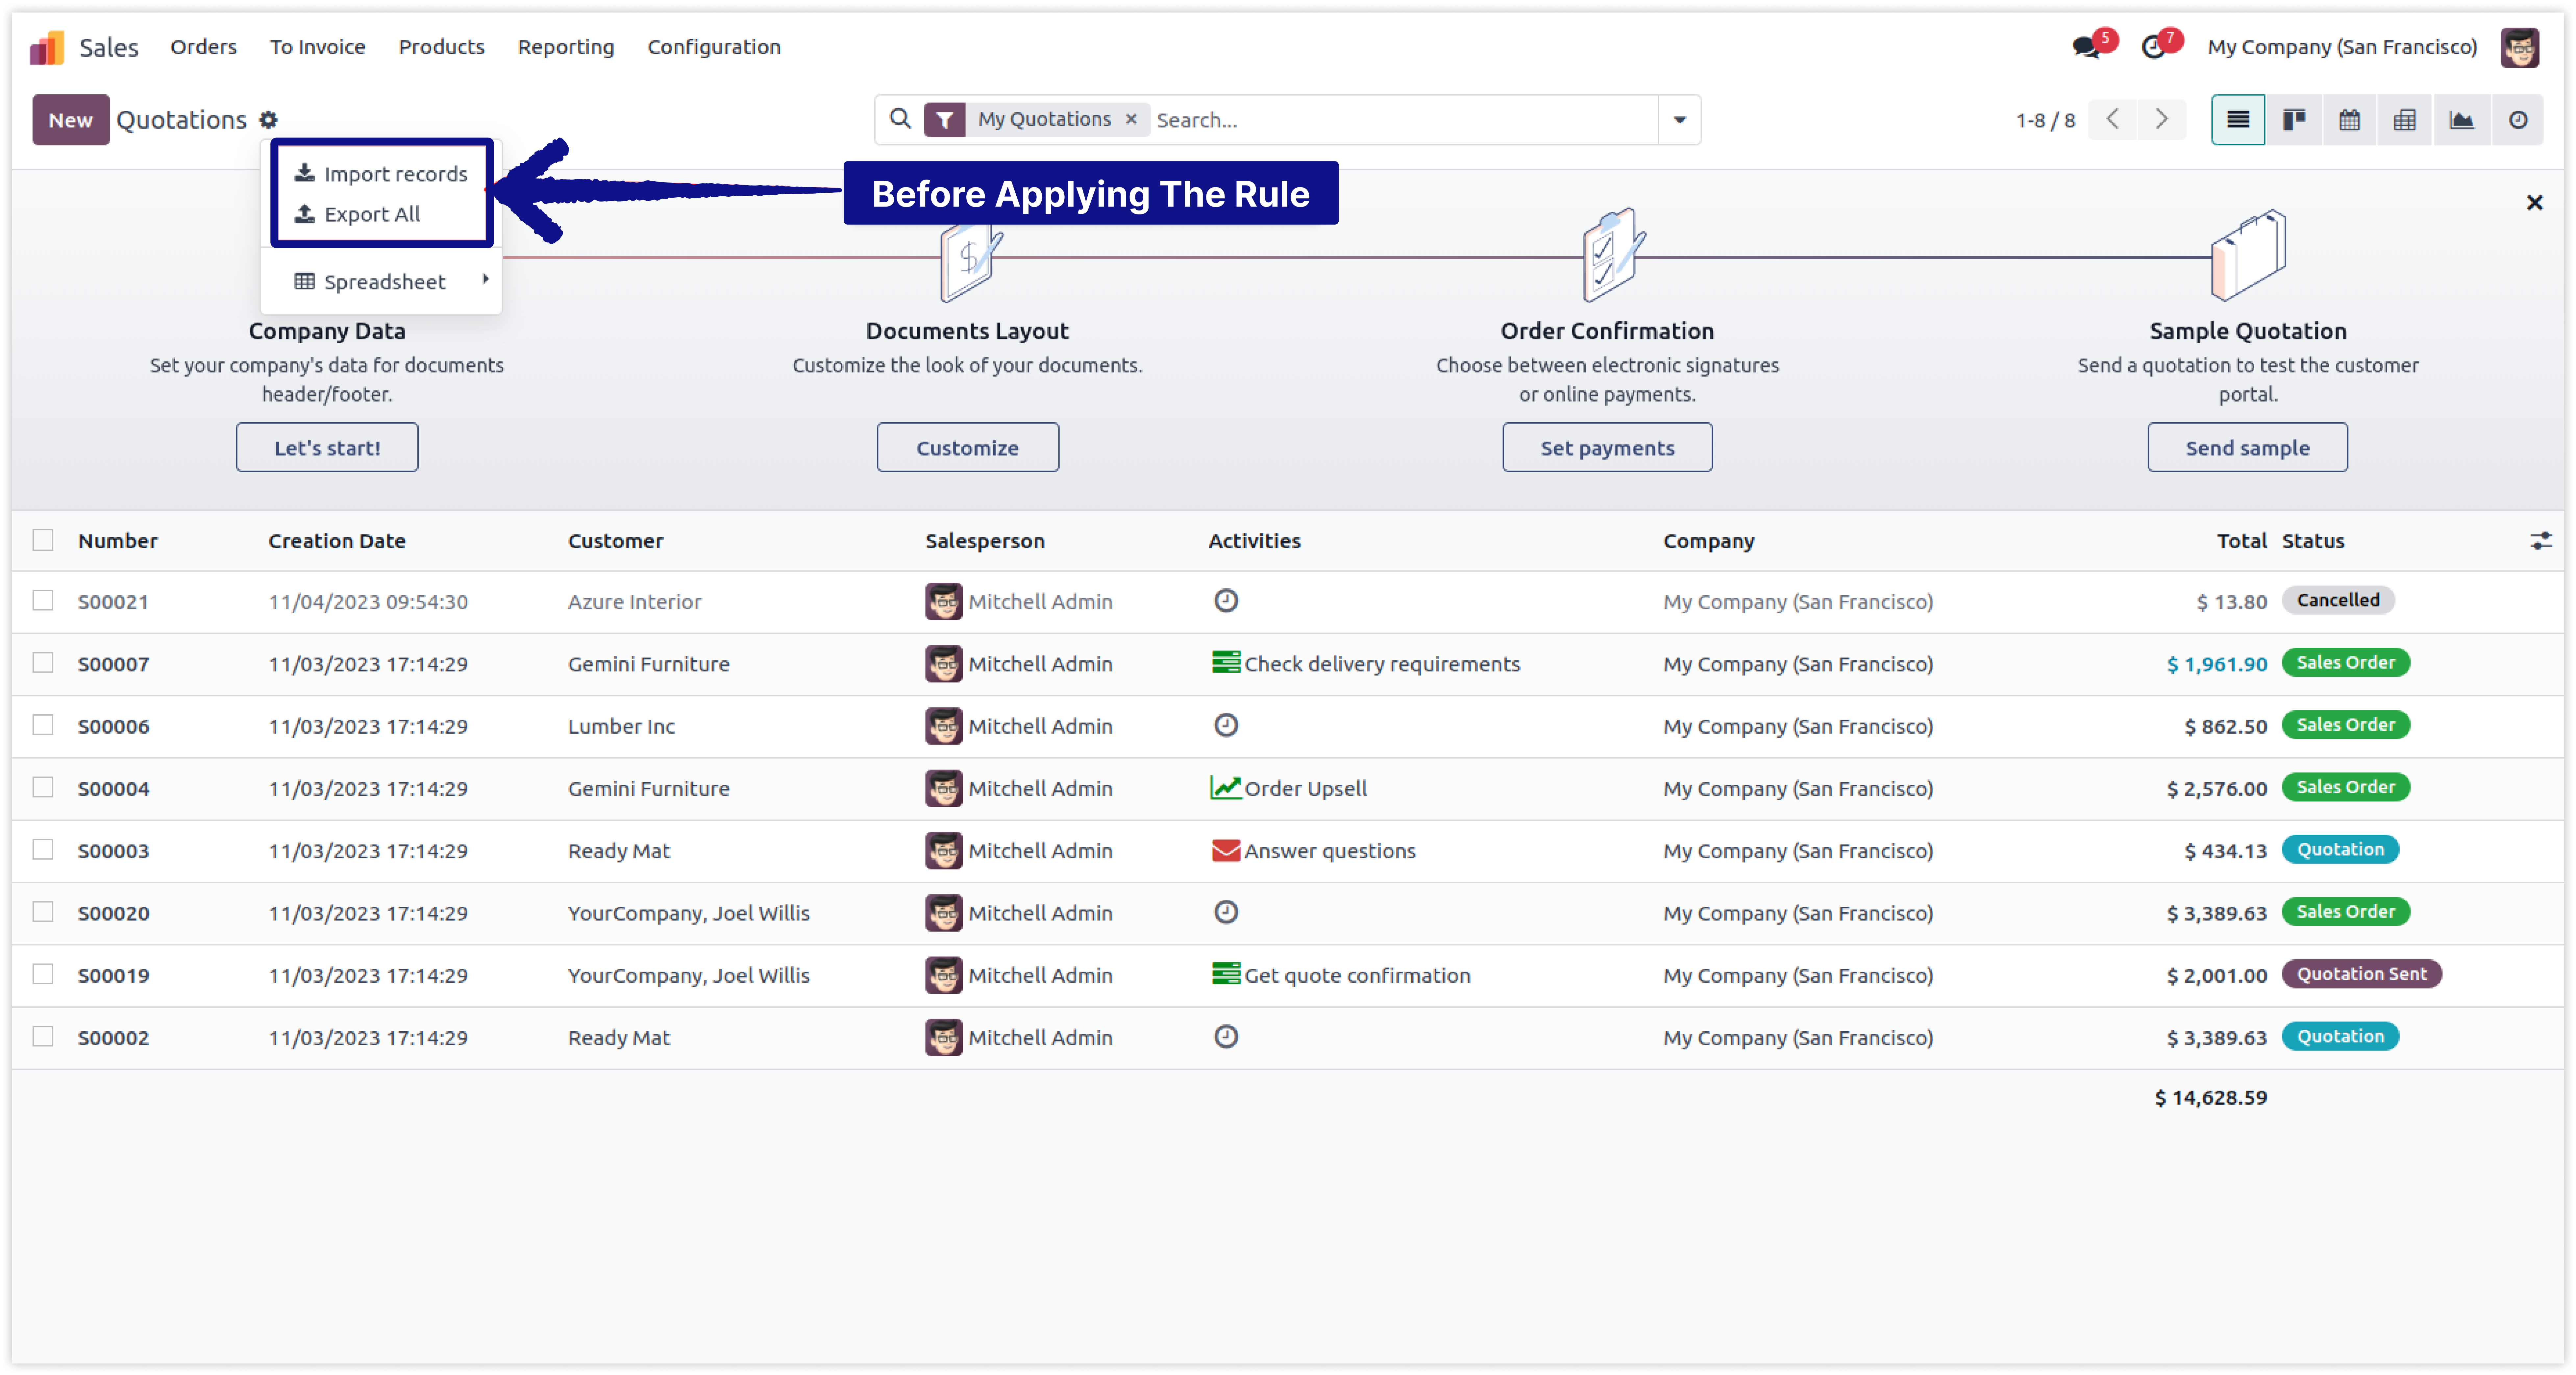Image resolution: width=2576 pixels, height=1375 pixels.
Task: Switch to list view
Action: point(2238,120)
